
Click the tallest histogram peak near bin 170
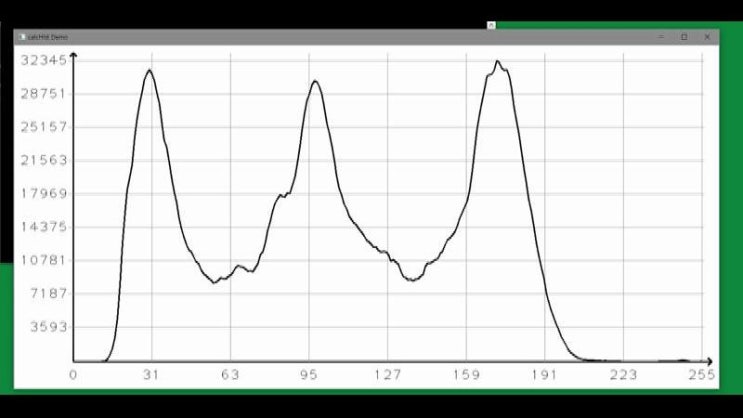click(497, 62)
